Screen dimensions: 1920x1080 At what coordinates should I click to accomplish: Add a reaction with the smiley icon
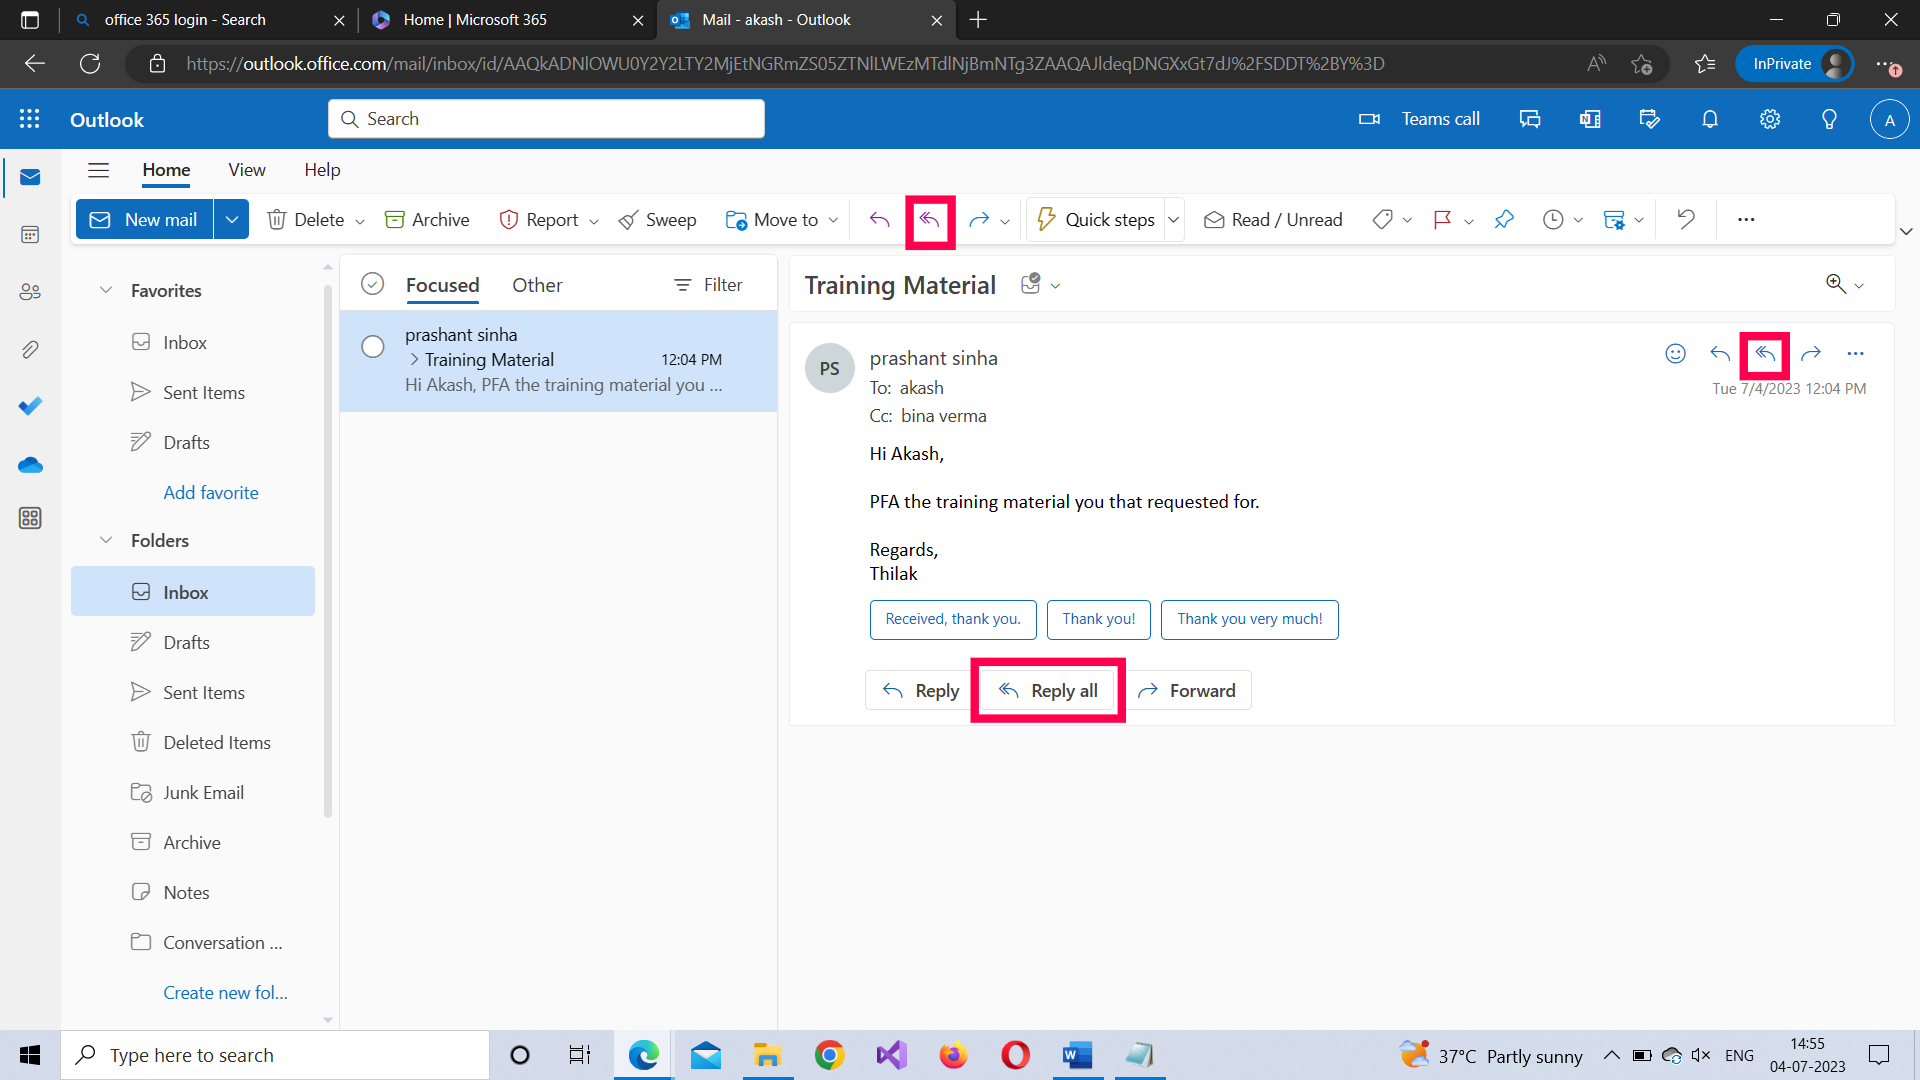[1676, 353]
